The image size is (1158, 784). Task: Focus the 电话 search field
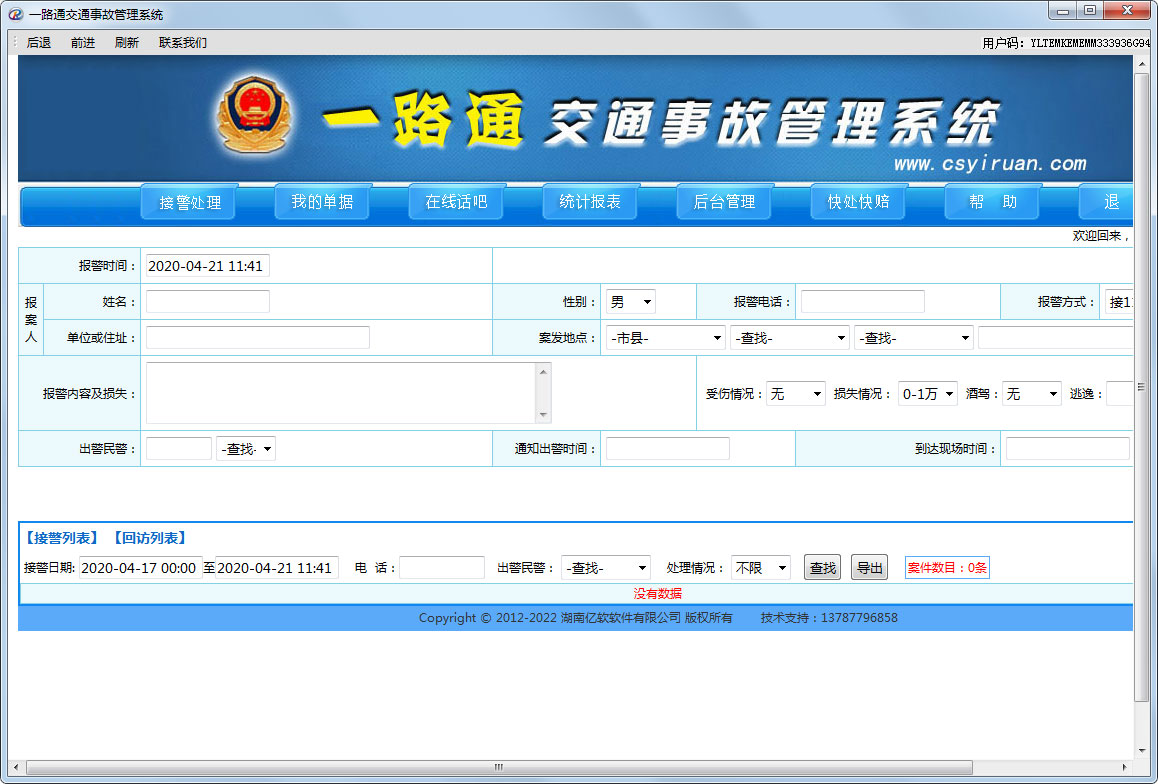coord(442,568)
